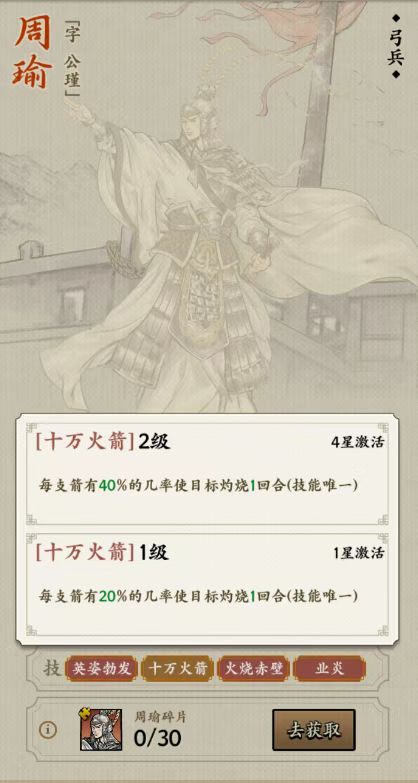
Task: Click the info circle icon
Action: (48, 730)
